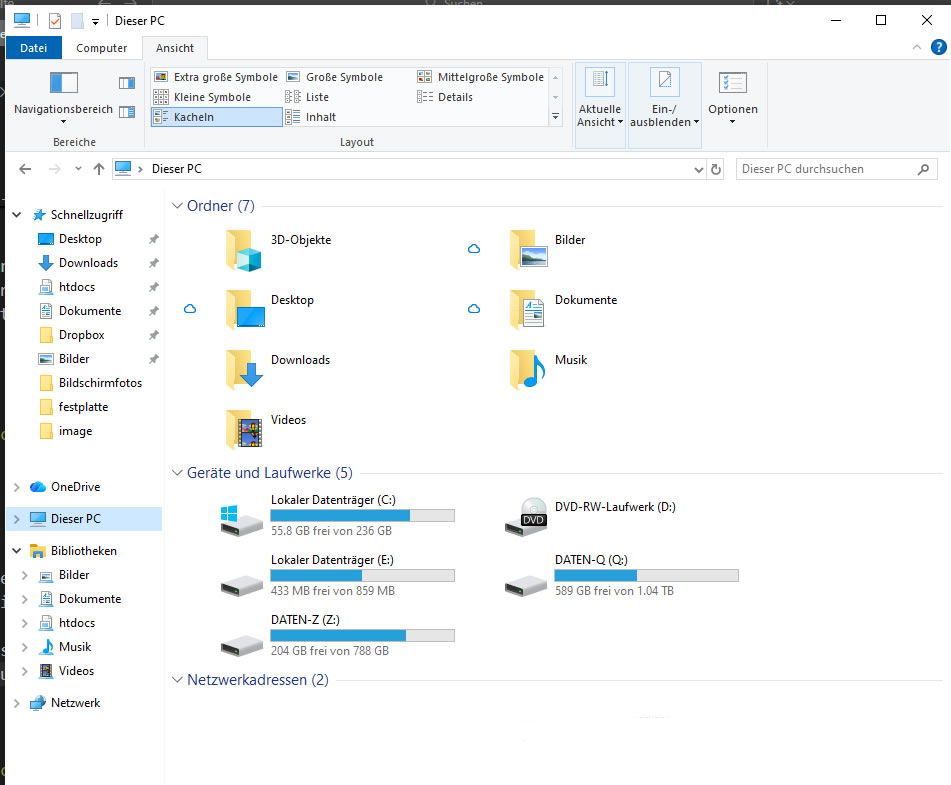Click the Dieser PC durchsuchen search field
Image resolution: width=951 pixels, height=785 pixels.
(826, 169)
